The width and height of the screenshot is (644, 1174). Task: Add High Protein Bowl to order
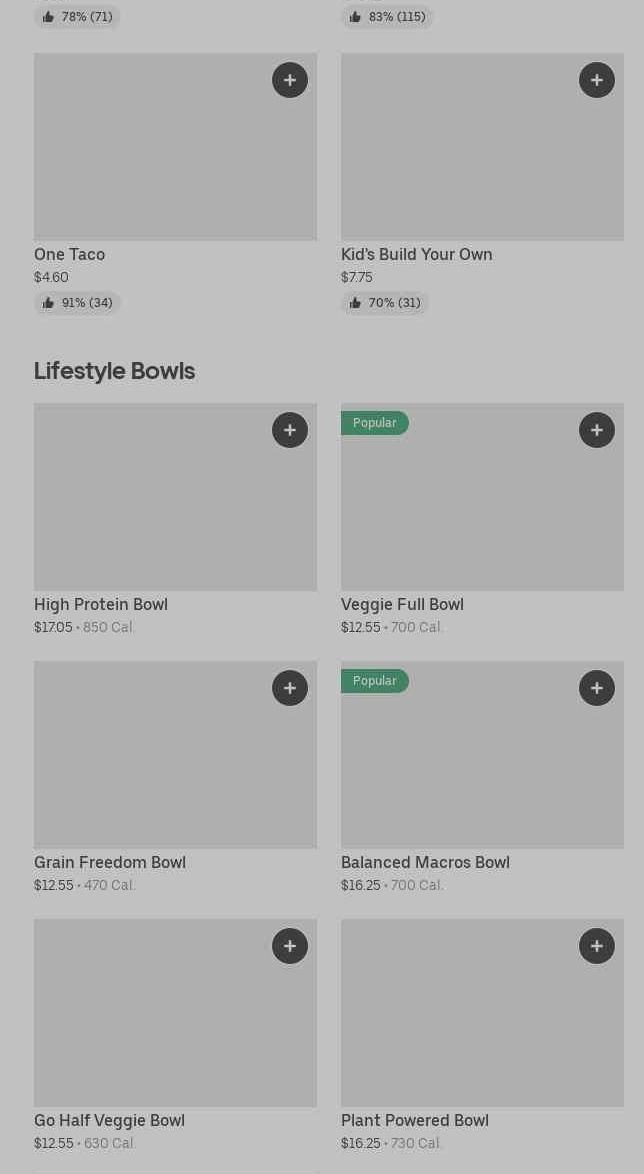[x=290, y=430]
